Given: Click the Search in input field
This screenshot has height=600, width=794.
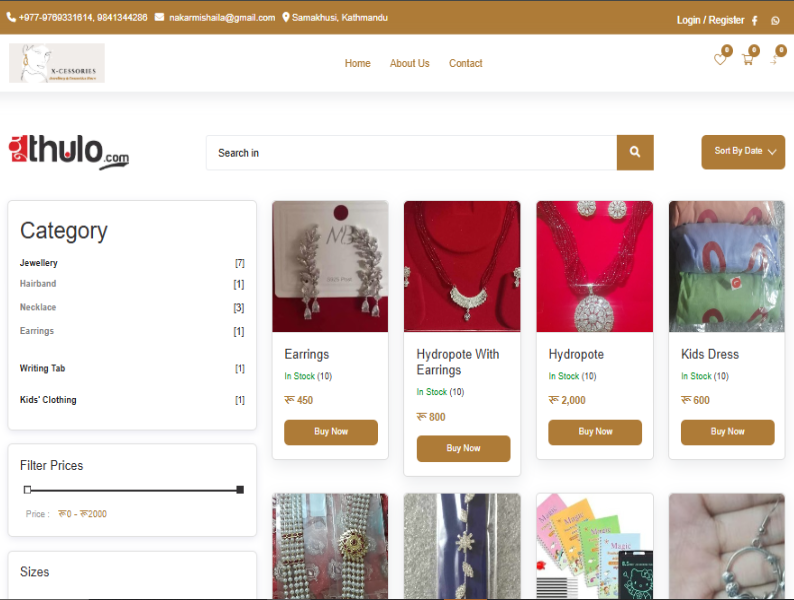Looking at the screenshot, I should 411,153.
